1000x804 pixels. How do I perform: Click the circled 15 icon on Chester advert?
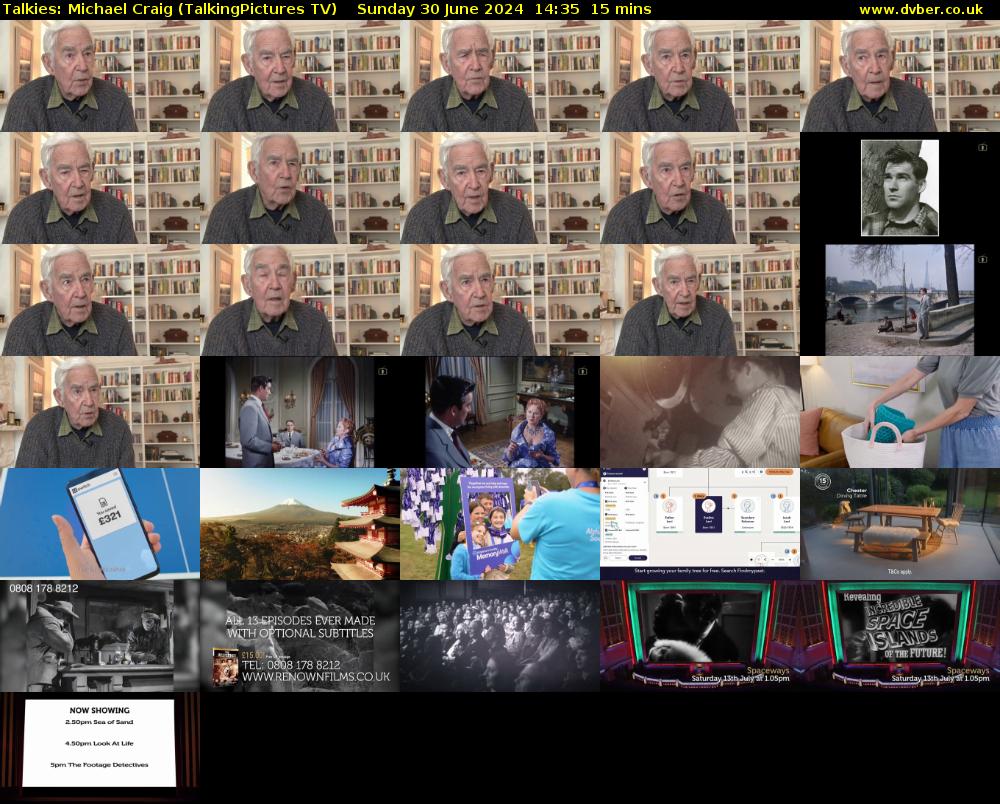(x=822, y=481)
